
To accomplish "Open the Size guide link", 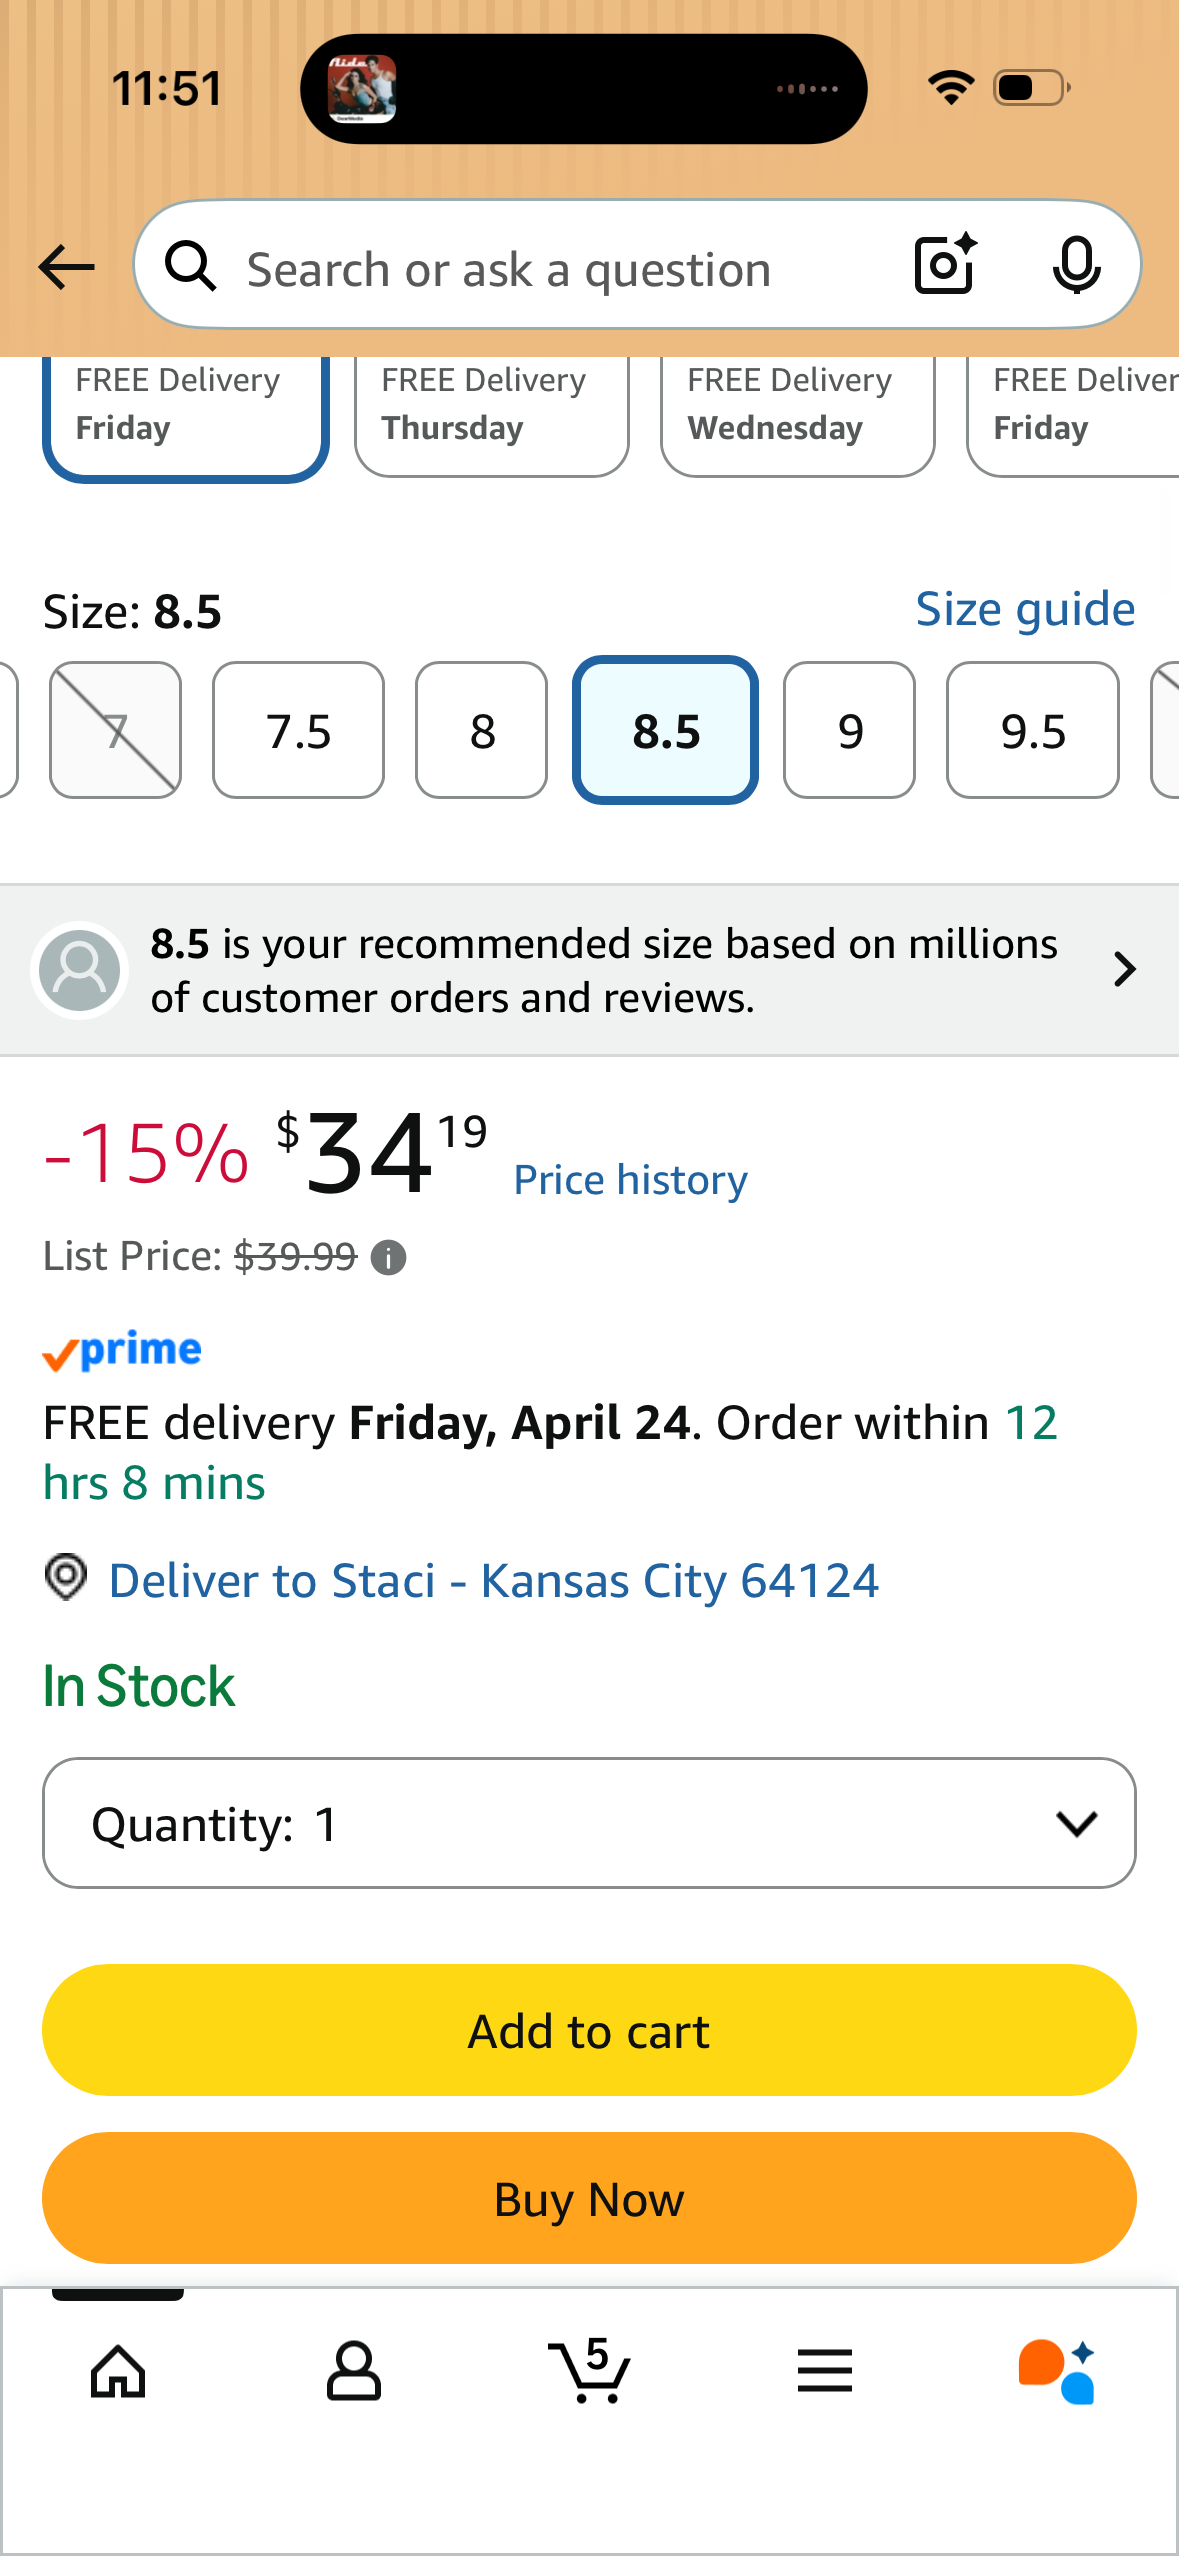I will [1025, 610].
